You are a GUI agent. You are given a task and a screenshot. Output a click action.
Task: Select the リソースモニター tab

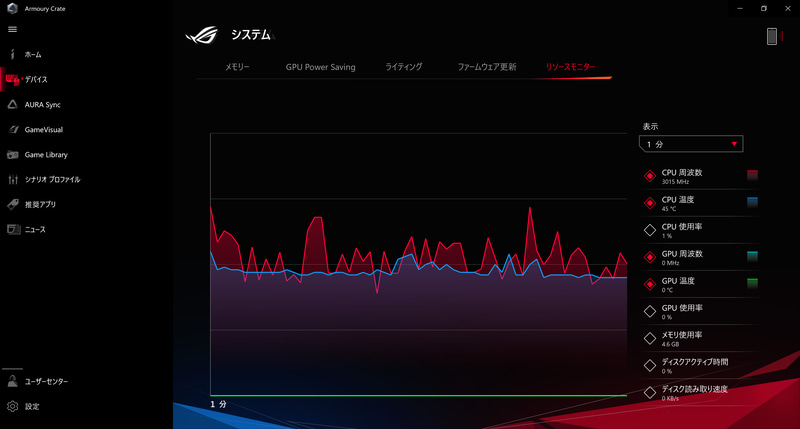click(570, 67)
